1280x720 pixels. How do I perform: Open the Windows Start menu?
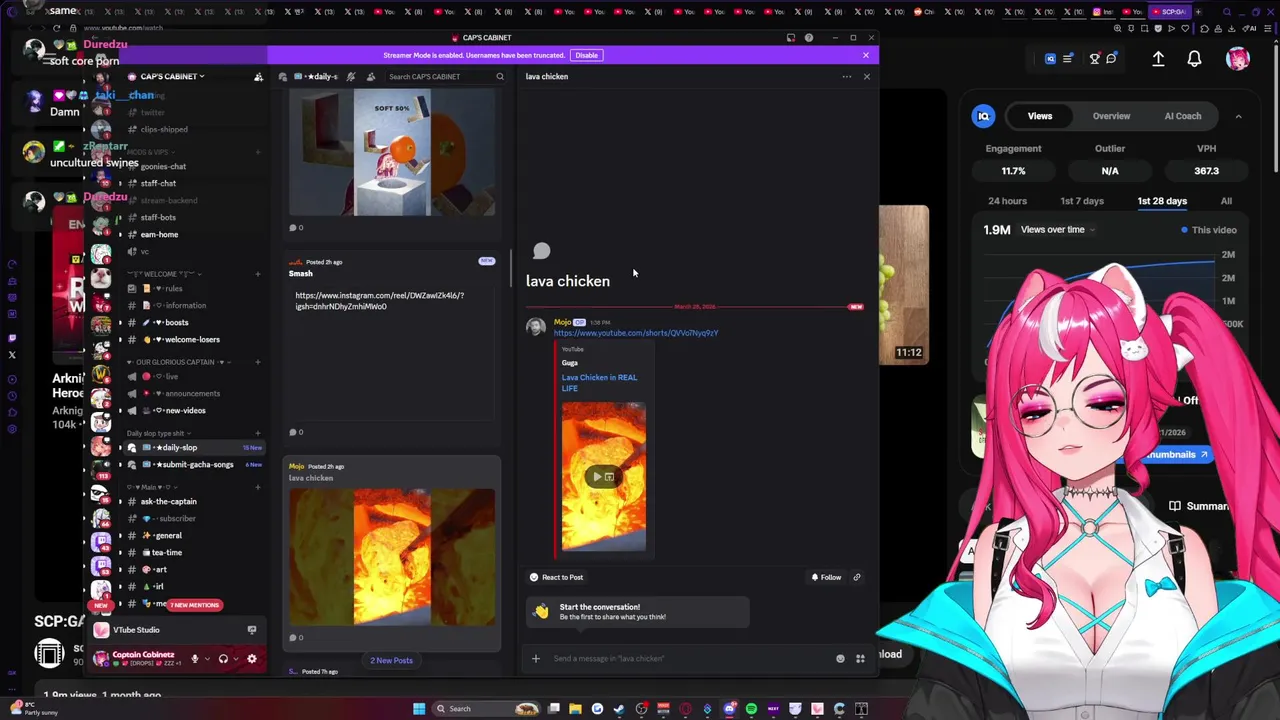coord(419,709)
